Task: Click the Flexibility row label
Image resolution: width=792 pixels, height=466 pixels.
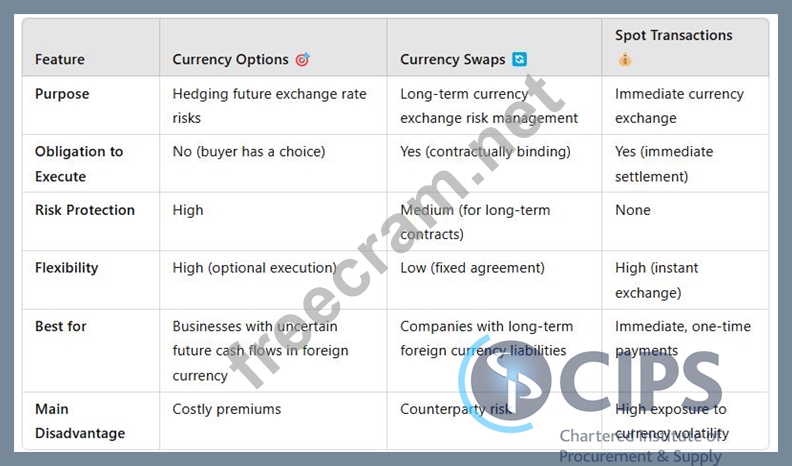Action: (x=67, y=268)
